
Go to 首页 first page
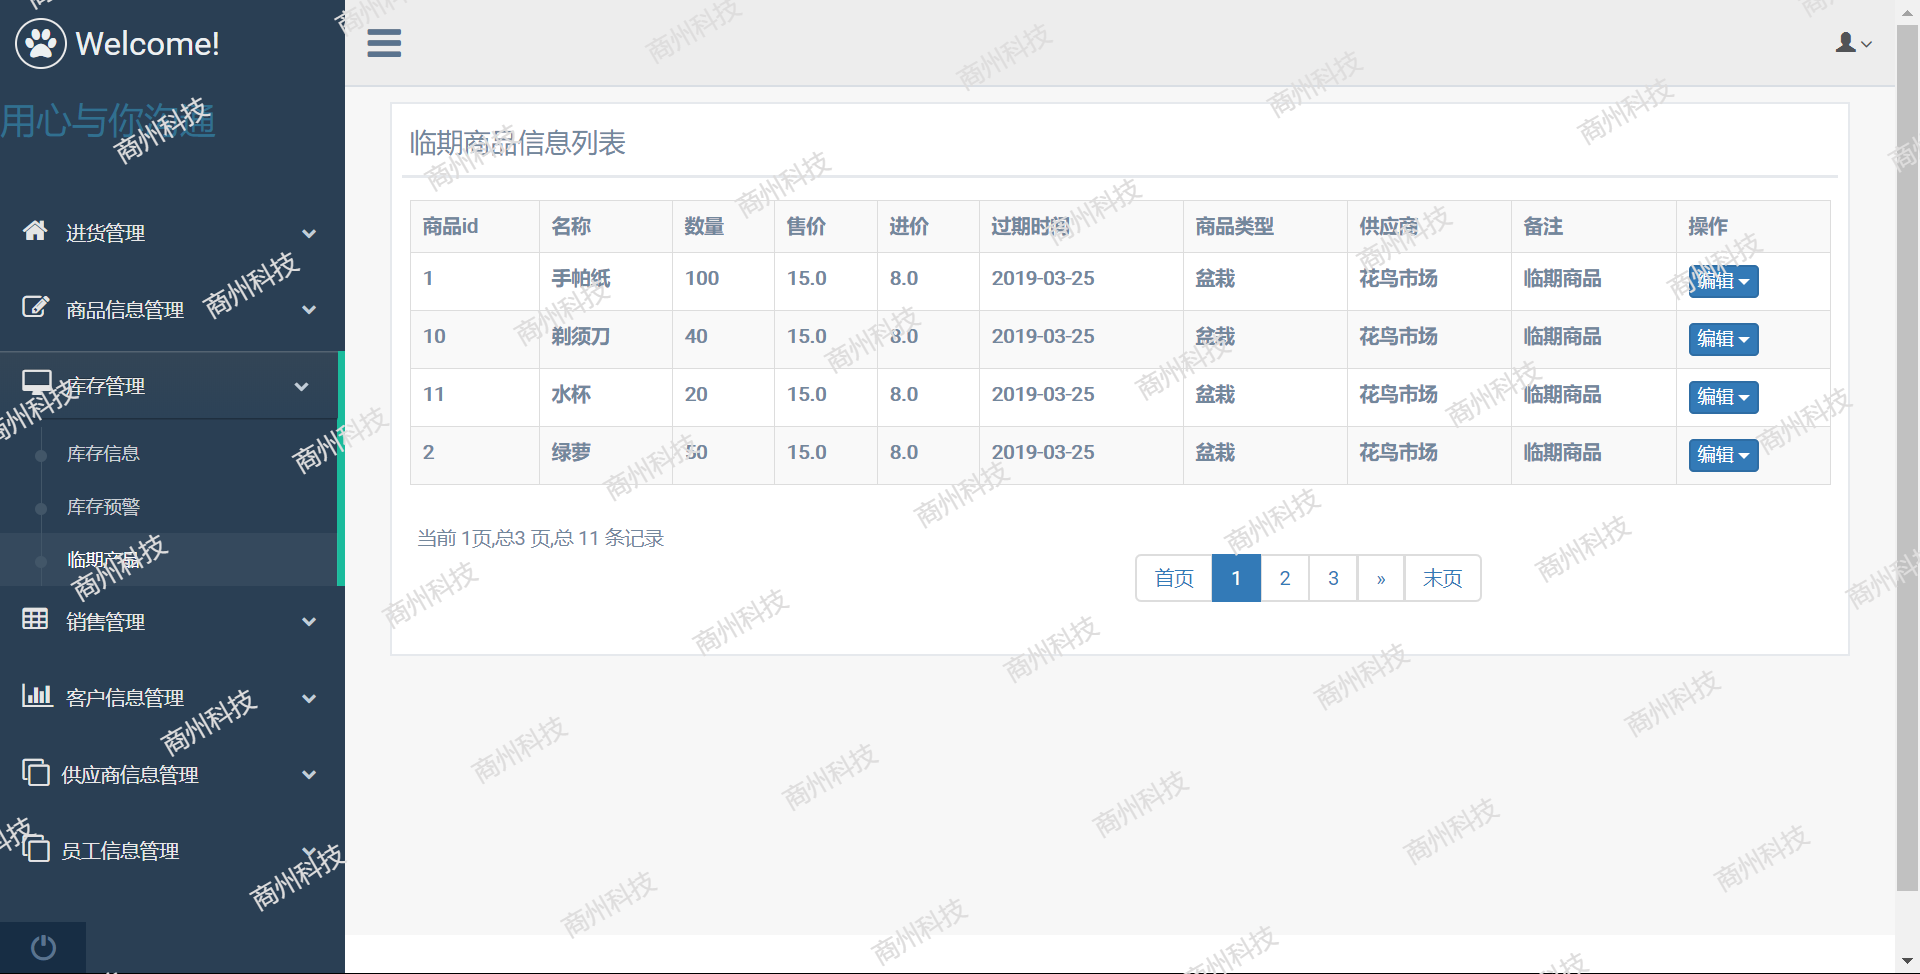click(x=1174, y=578)
